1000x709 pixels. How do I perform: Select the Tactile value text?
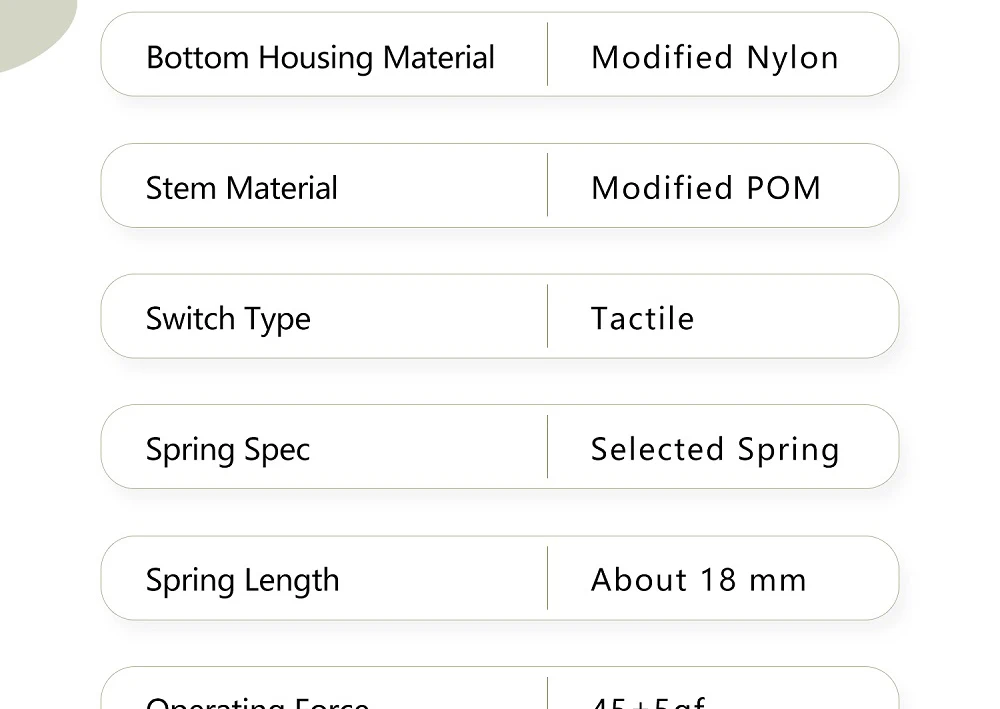(x=642, y=319)
